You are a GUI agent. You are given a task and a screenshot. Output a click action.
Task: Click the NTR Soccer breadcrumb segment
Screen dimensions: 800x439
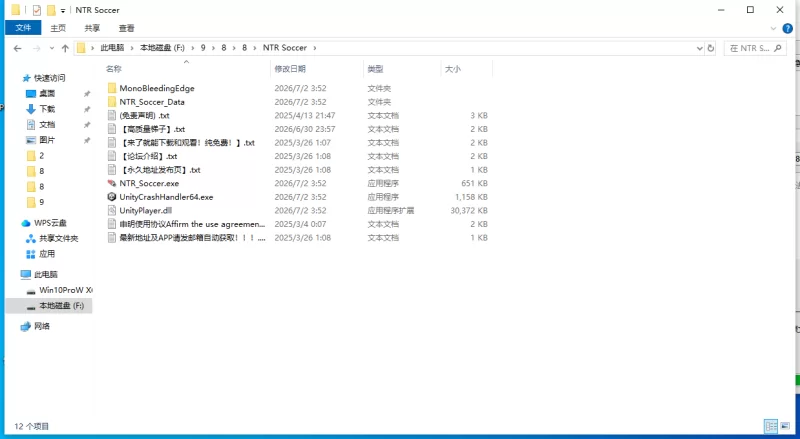tap(285, 47)
